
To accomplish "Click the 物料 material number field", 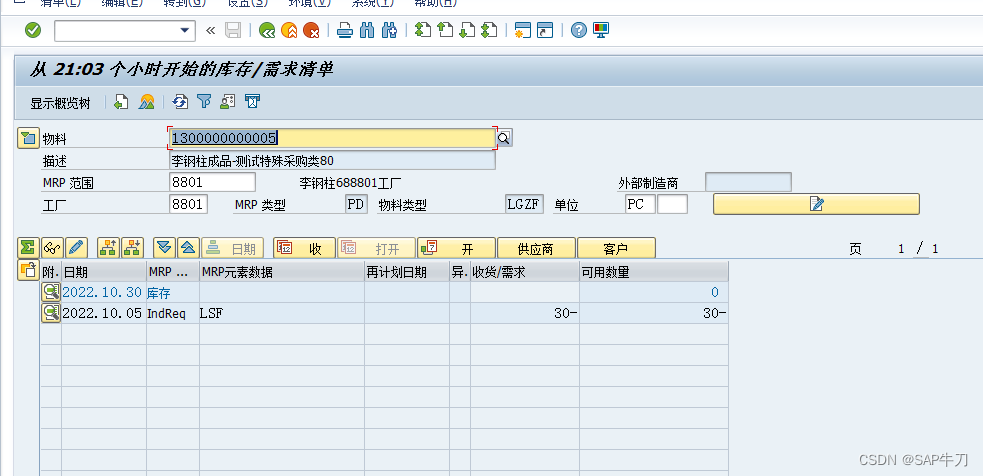I will [x=332, y=139].
